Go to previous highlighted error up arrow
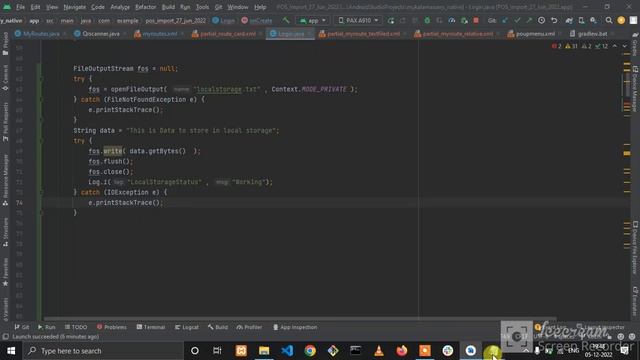This screenshot has height=360, width=640. click(x=615, y=46)
